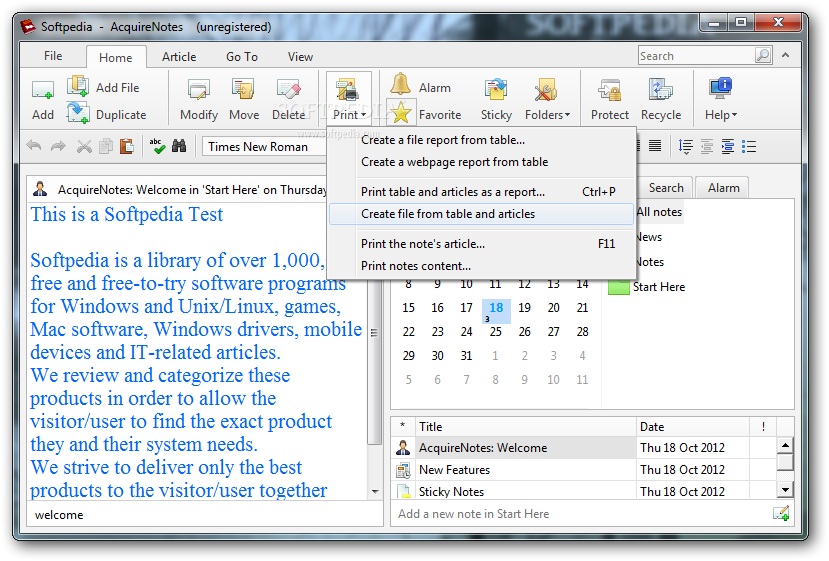Open the line spacing icon

685,146
